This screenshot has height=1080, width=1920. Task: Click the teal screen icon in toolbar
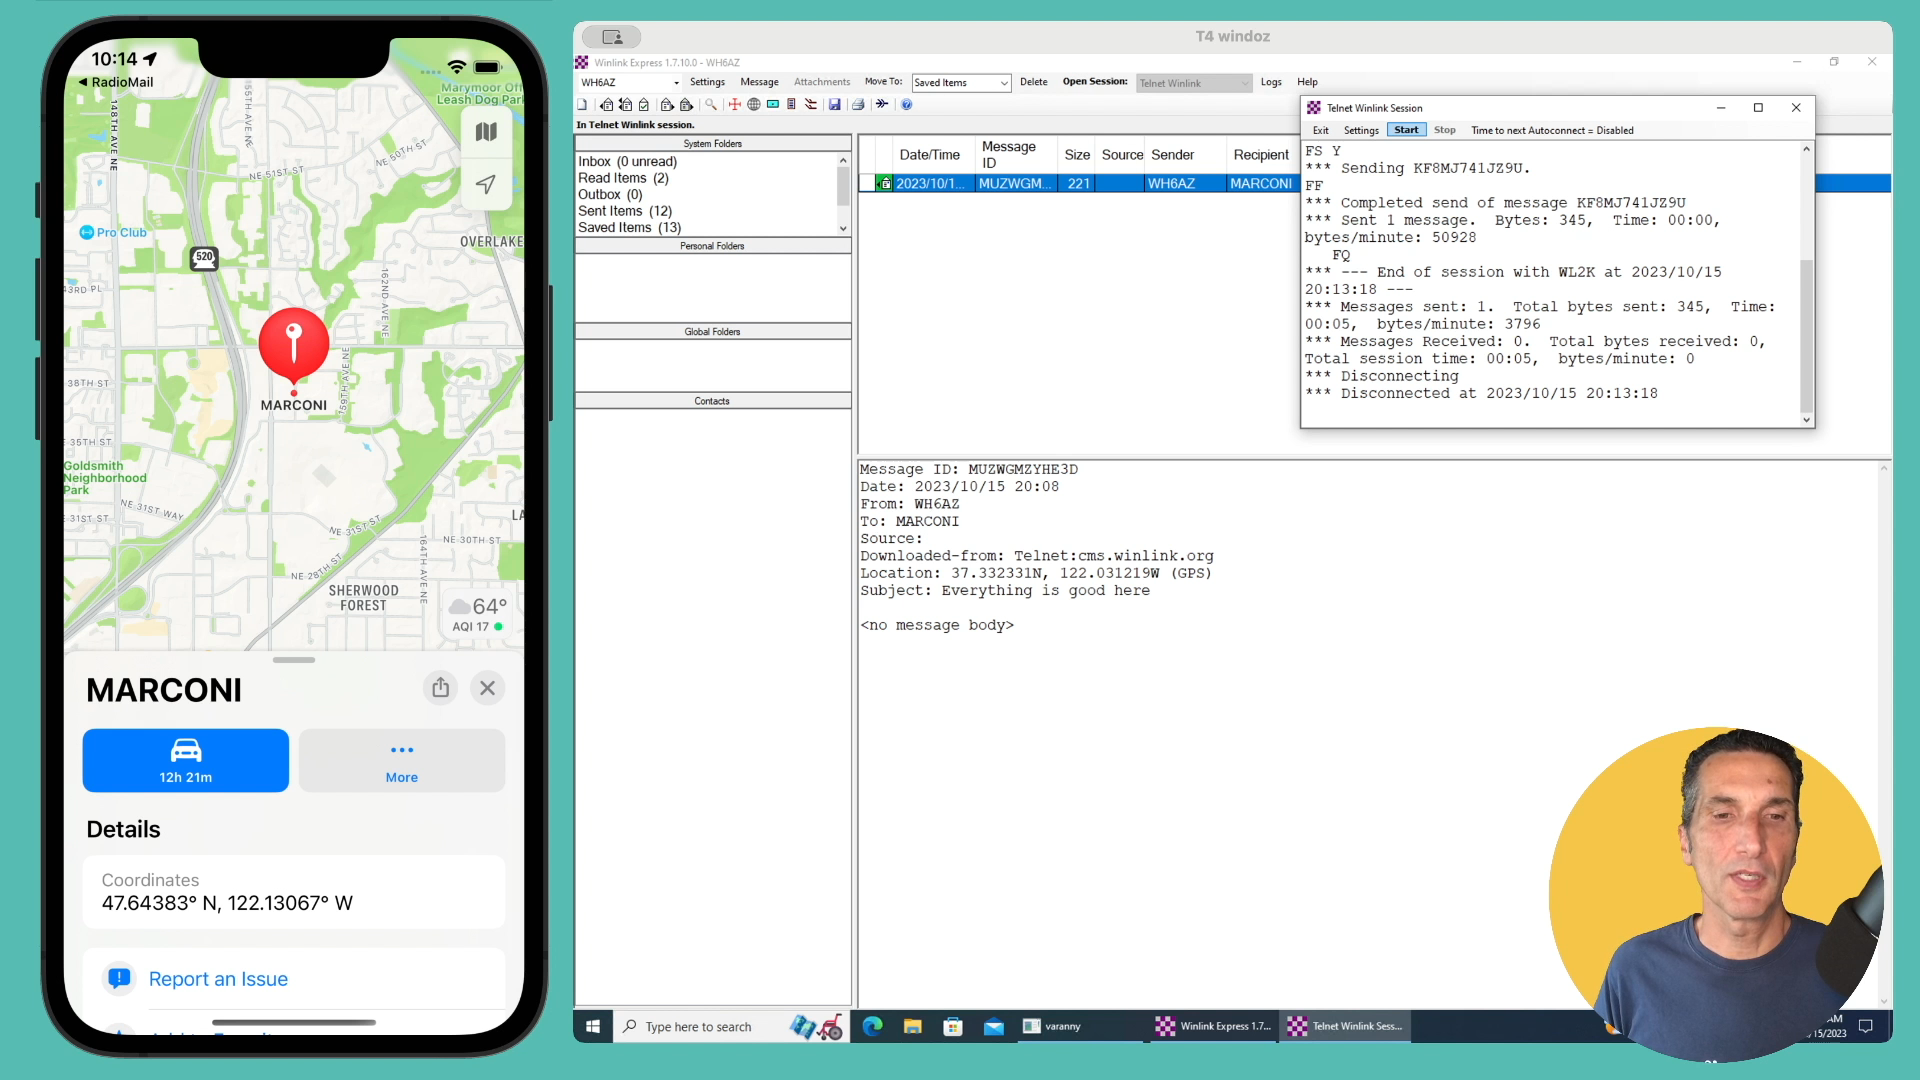[773, 104]
